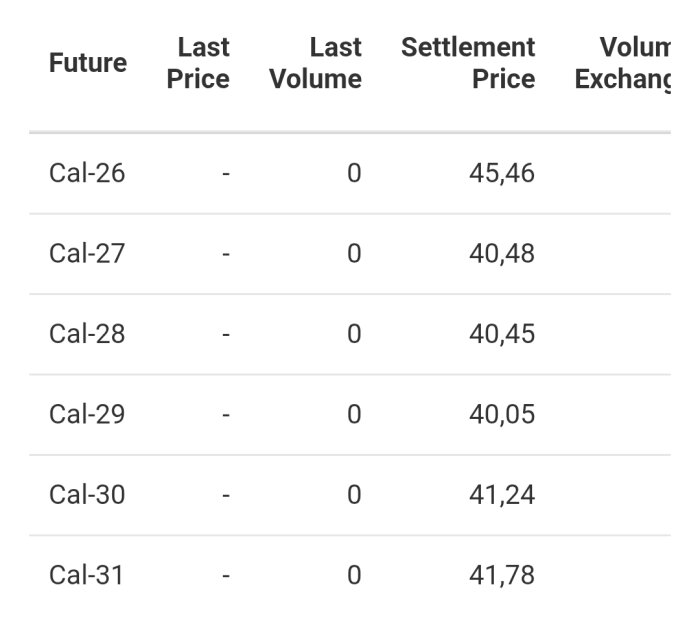Select the Last Volume column header
Image resolution: width=700 pixels, height=620 pixels.
[315, 63]
